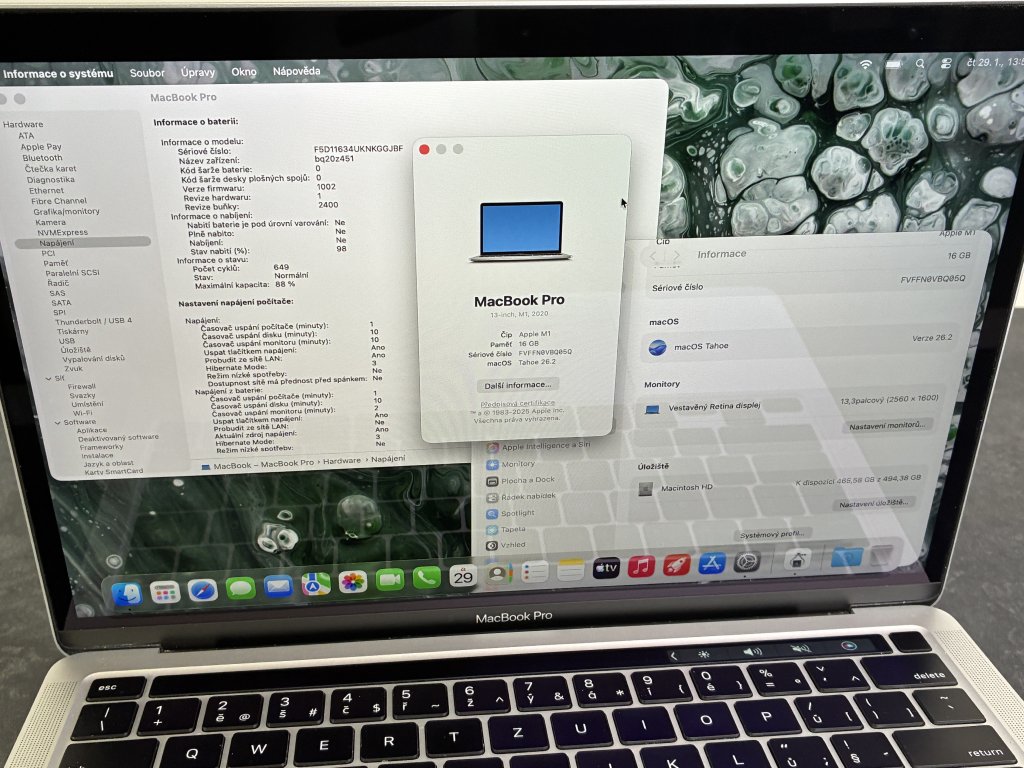Select Wi-Fi under Síť in sidebar
Viewport: 1024px width, 768px height.
(82, 413)
